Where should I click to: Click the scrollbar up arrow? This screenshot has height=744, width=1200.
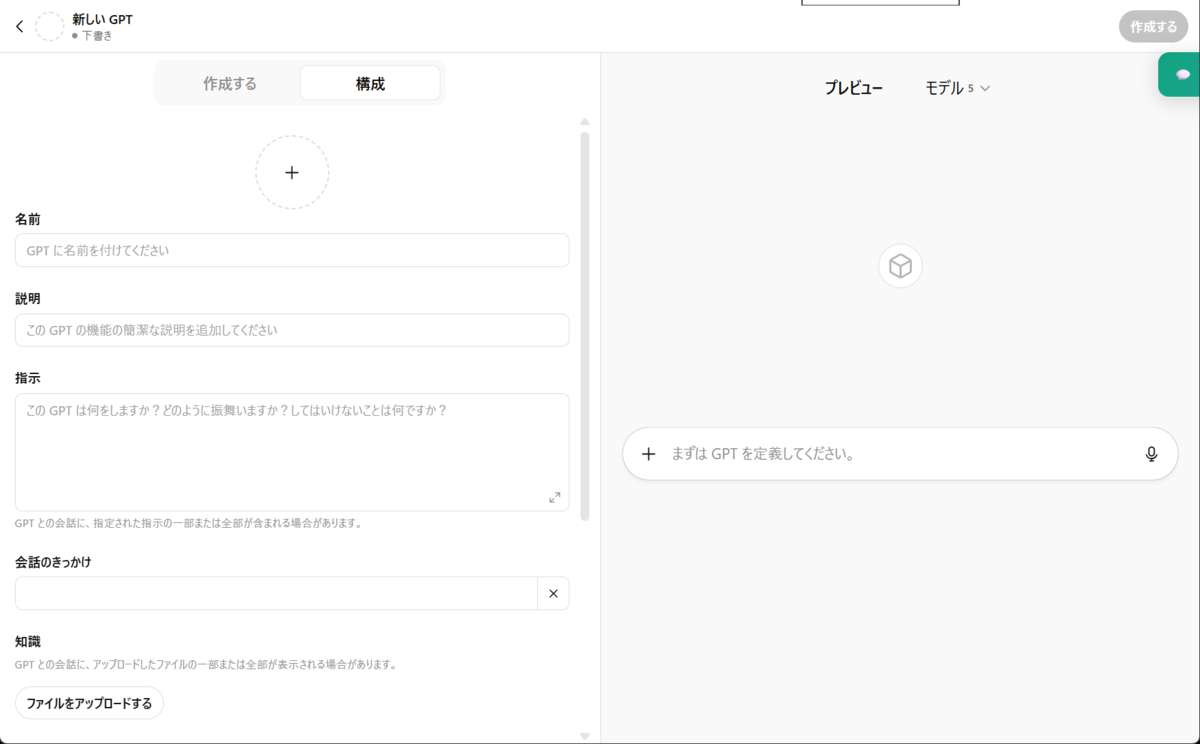585,121
